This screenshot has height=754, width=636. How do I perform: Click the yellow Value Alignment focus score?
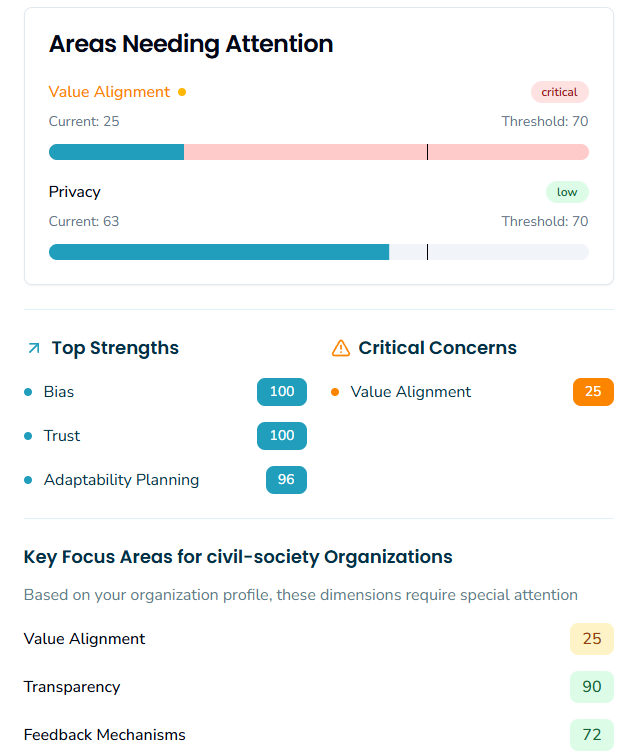click(x=592, y=639)
